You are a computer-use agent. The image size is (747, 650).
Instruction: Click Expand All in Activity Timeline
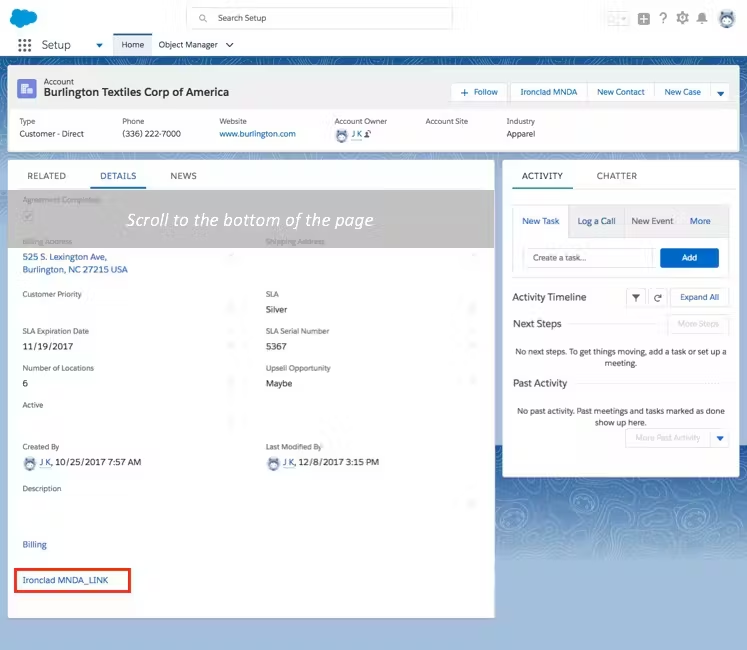pyautogui.click(x=699, y=297)
